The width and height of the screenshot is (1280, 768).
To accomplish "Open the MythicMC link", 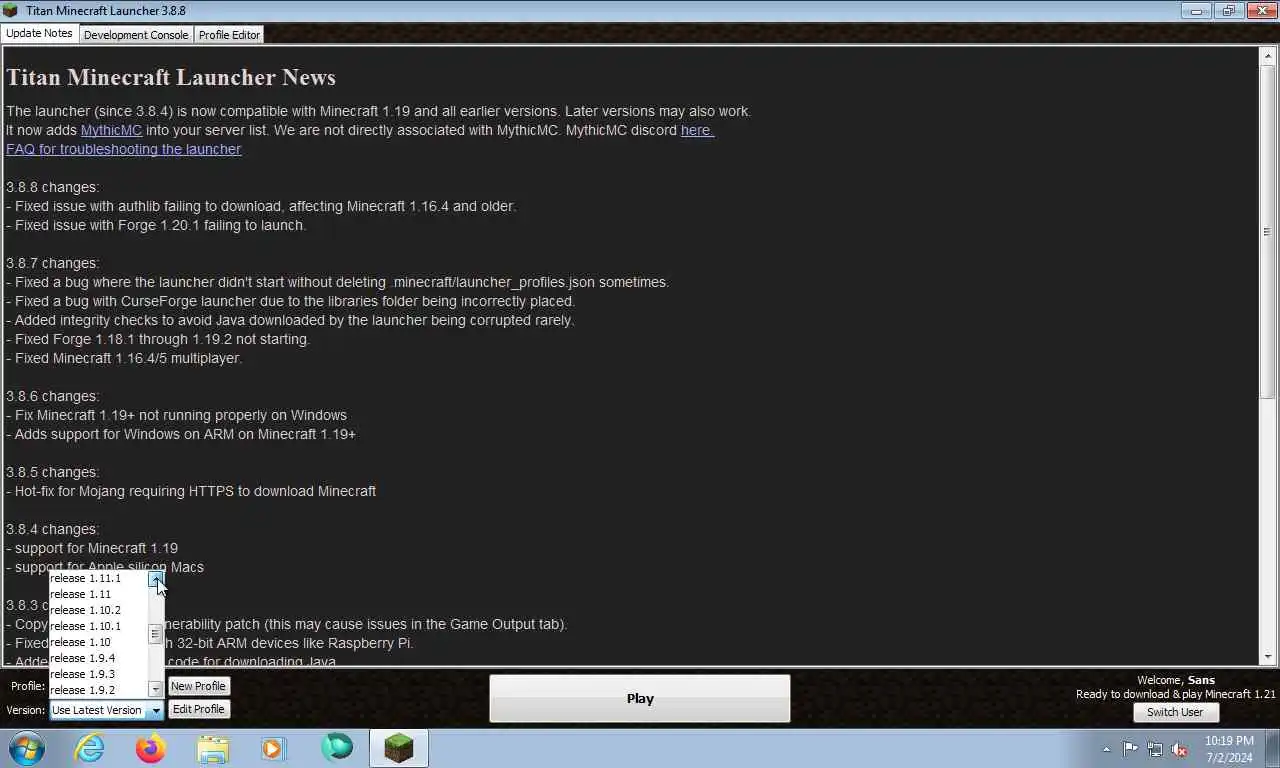I will 111,130.
